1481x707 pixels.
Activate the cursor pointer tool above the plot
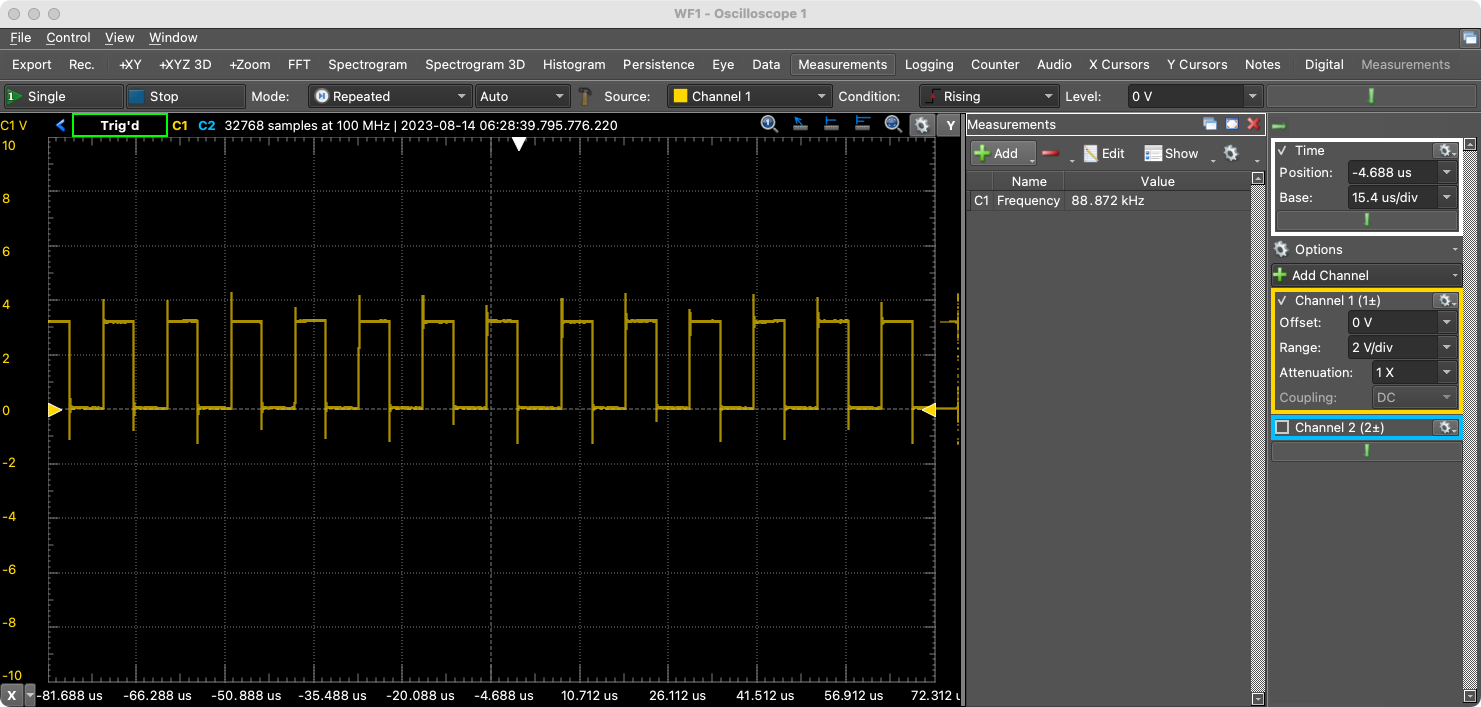click(800, 124)
